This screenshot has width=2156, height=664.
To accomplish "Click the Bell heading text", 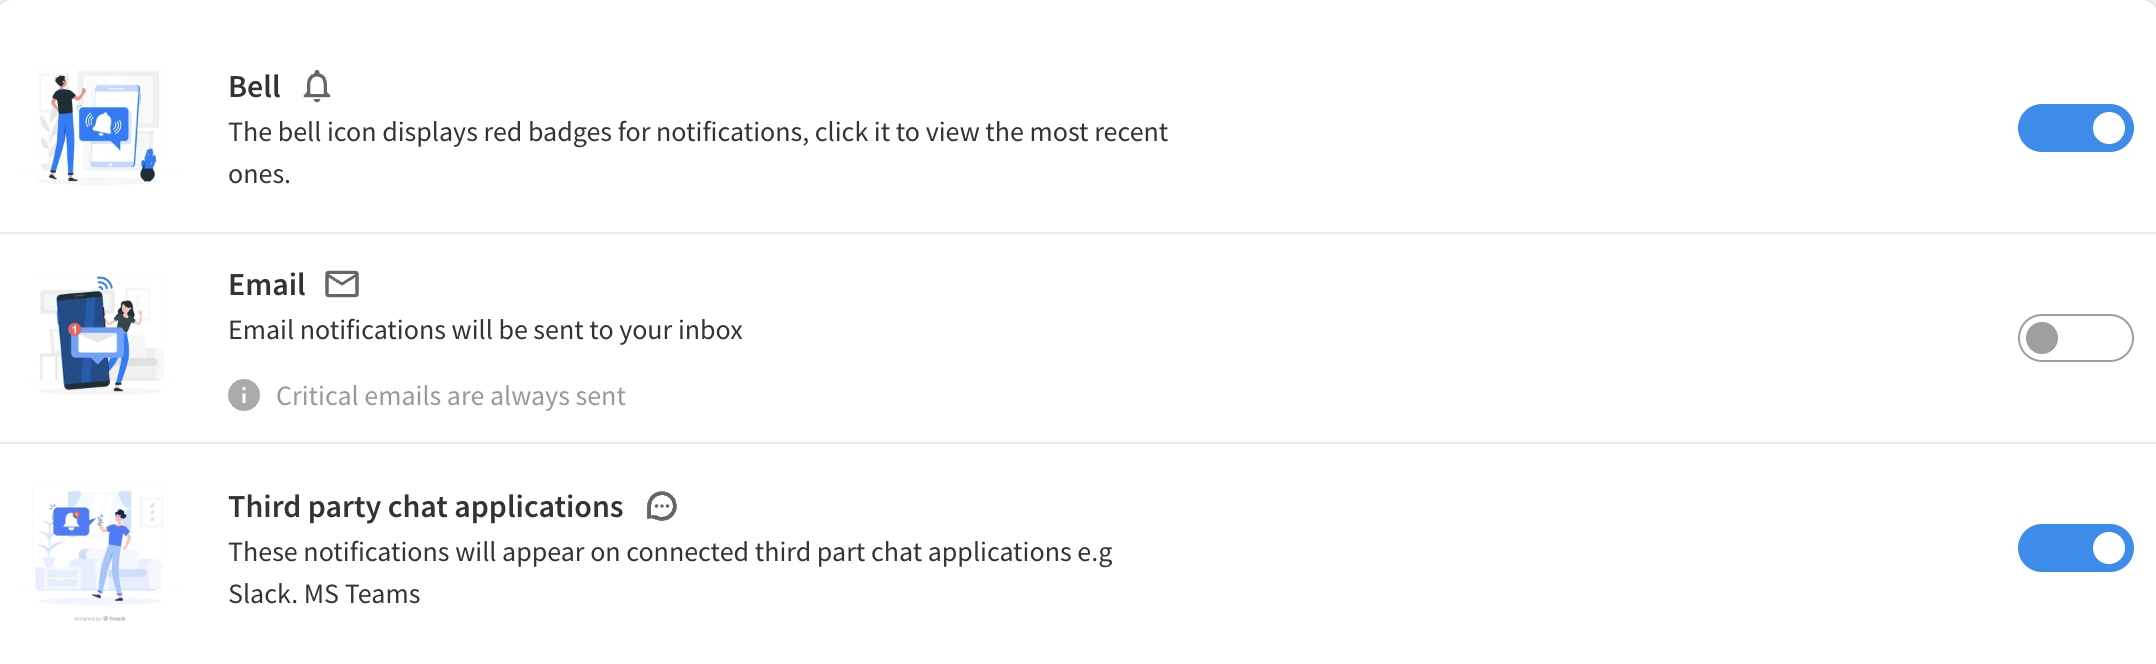I will [254, 87].
